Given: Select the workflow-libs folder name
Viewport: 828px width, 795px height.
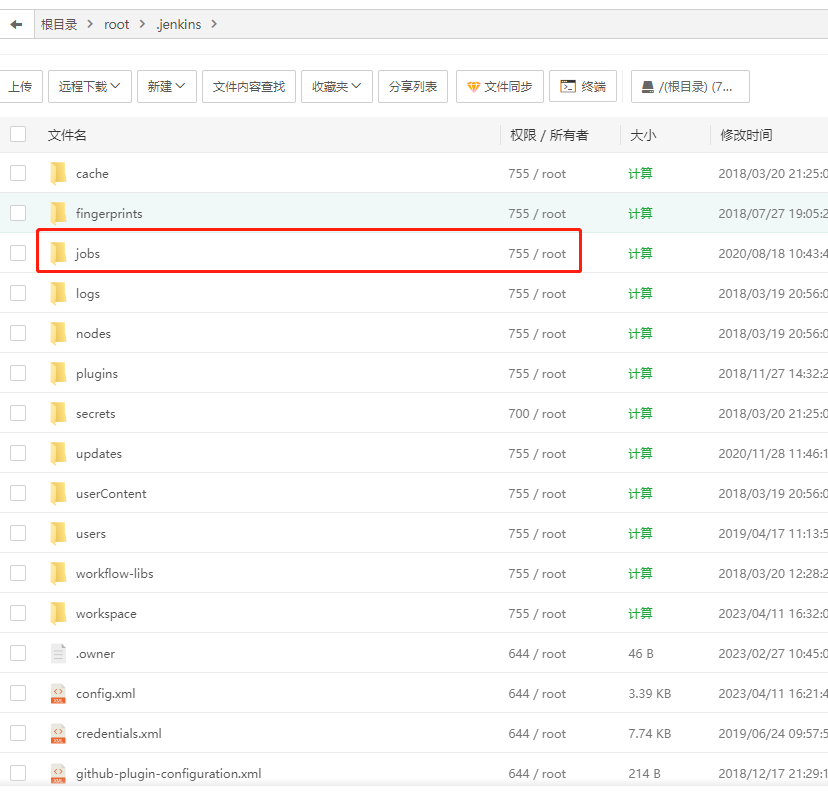Looking at the screenshot, I should (x=115, y=573).
